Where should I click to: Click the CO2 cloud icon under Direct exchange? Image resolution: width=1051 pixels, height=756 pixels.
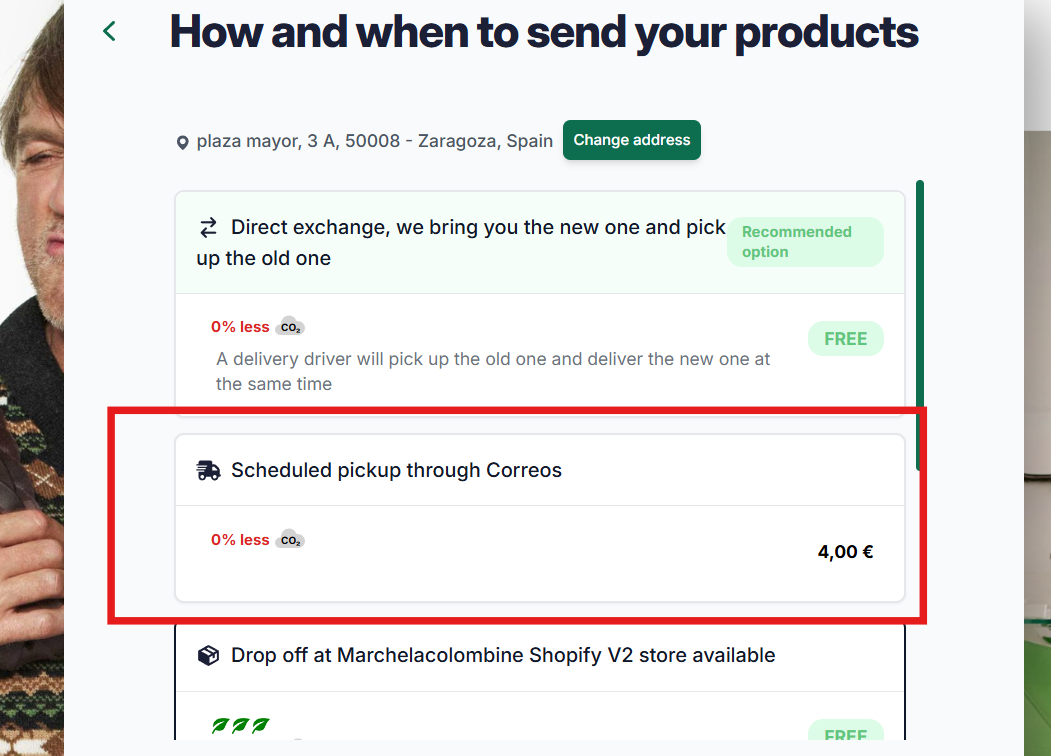coord(290,326)
